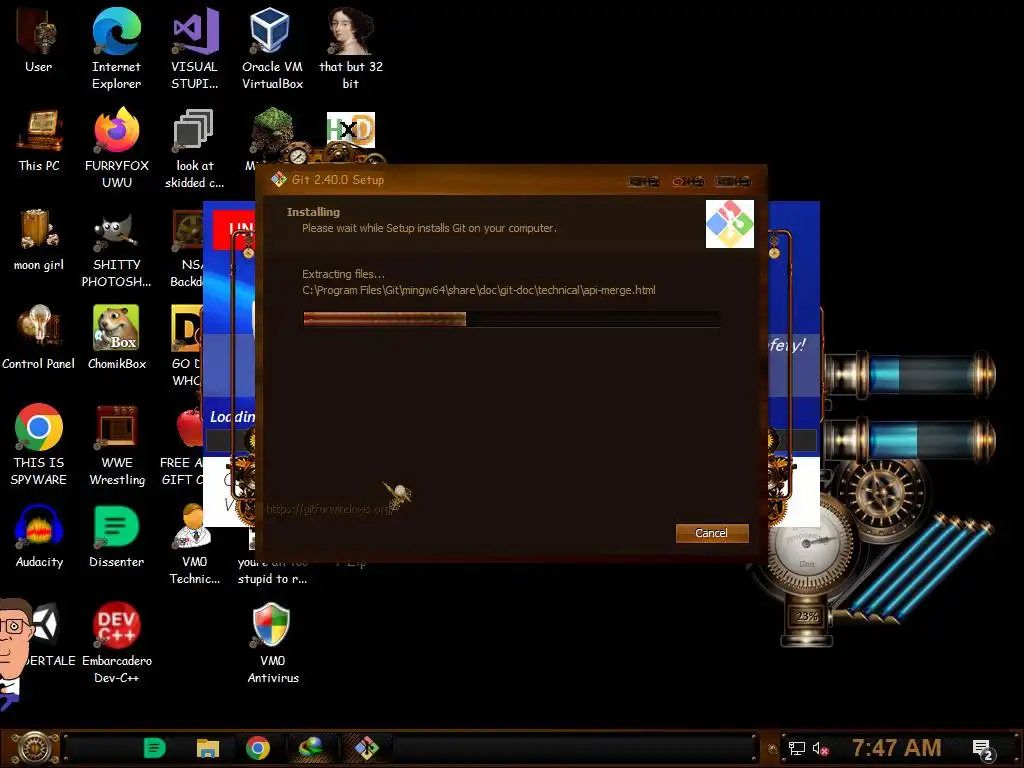The width and height of the screenshot is (1024, 768).
Task: Select the globe download manager taskbar icon
Action: point(311,748)
